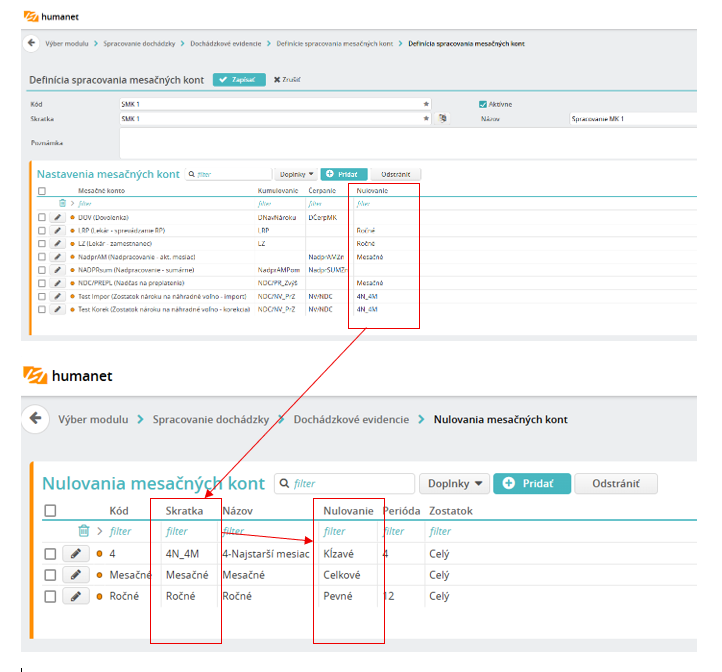This screenshot has width=722, height=672.
Task: Go to lower Spracovanie dochádzky breadcrumb
Action: (x=211, y=419)
